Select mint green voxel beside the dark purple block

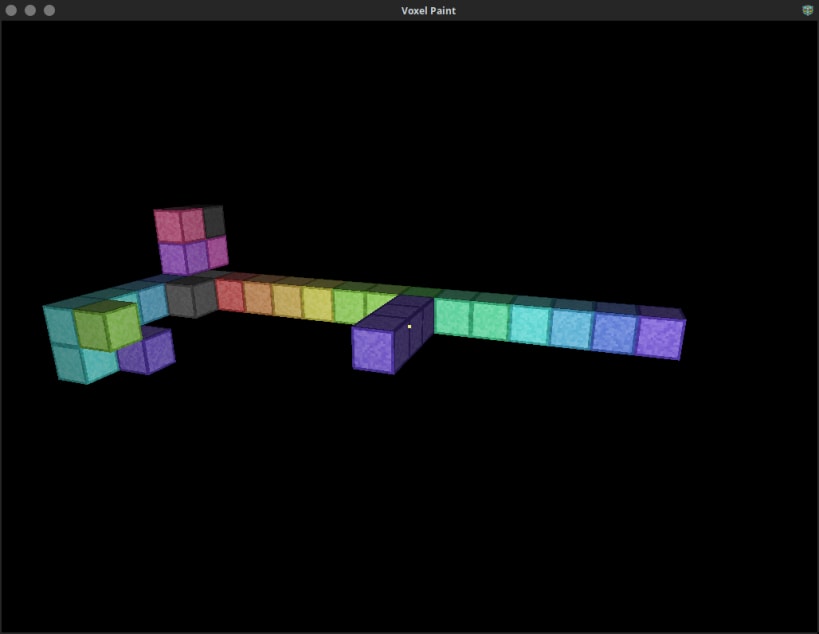tap(452, 316)
